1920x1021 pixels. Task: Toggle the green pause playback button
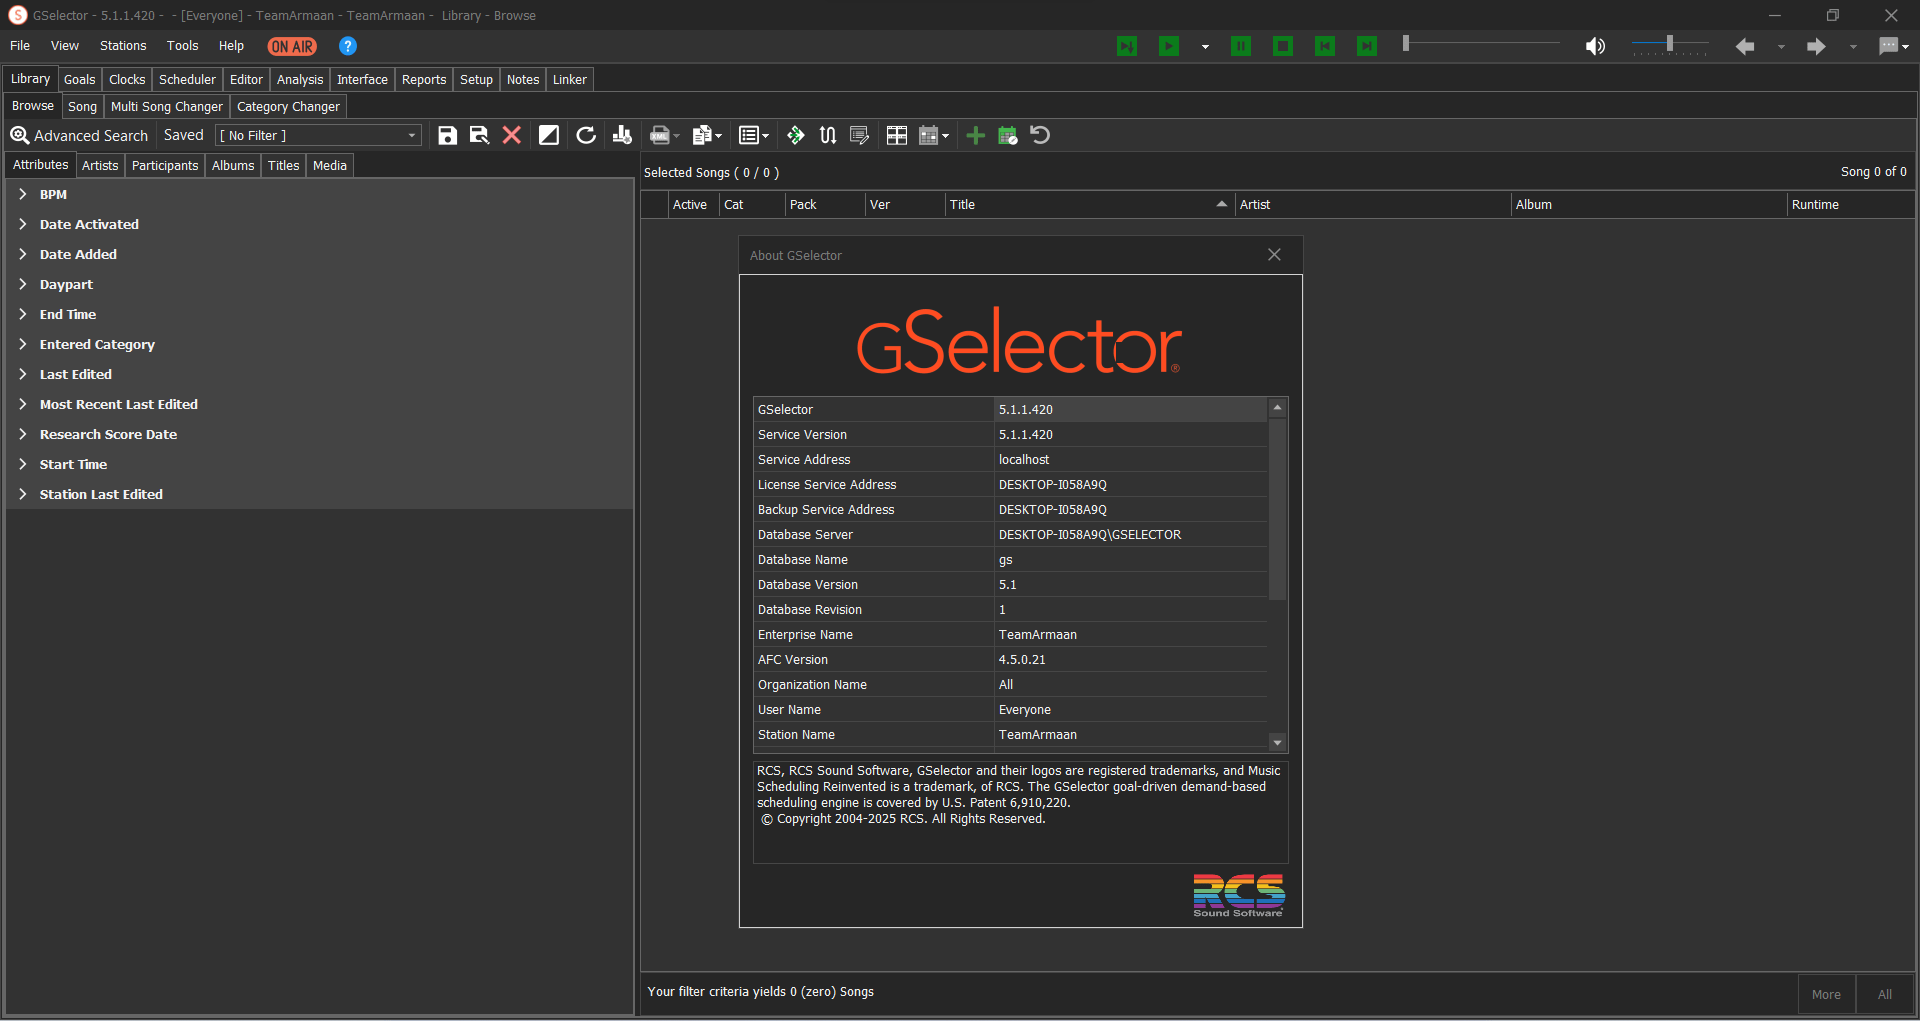(x=1241, y=46)
